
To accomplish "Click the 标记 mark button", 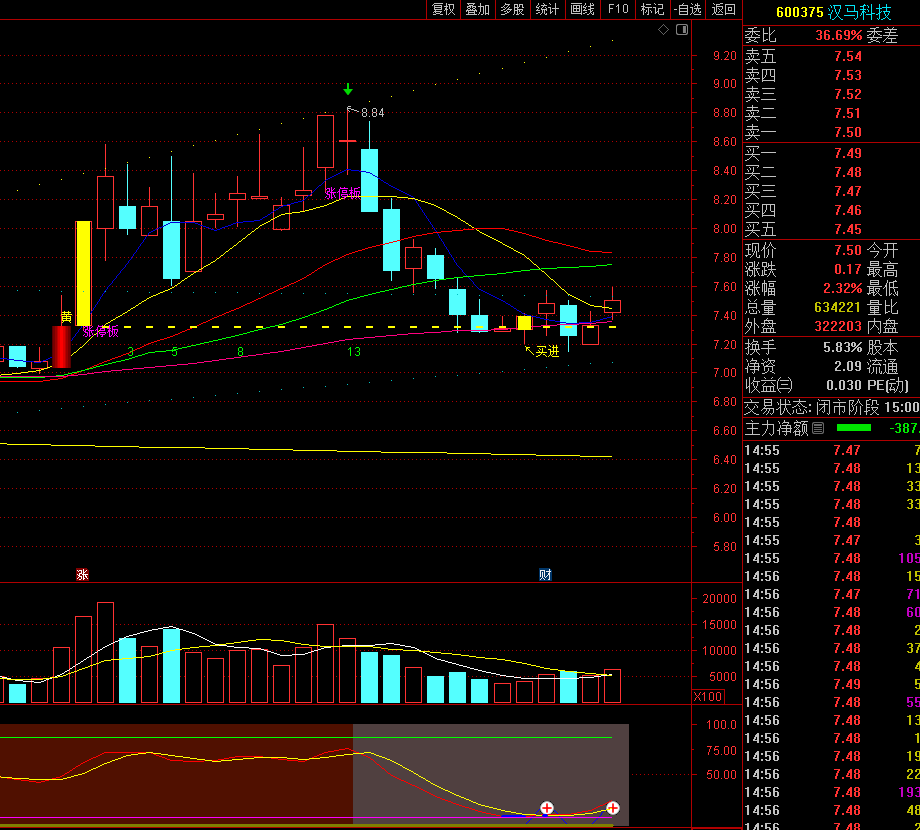I will (652, 9).
